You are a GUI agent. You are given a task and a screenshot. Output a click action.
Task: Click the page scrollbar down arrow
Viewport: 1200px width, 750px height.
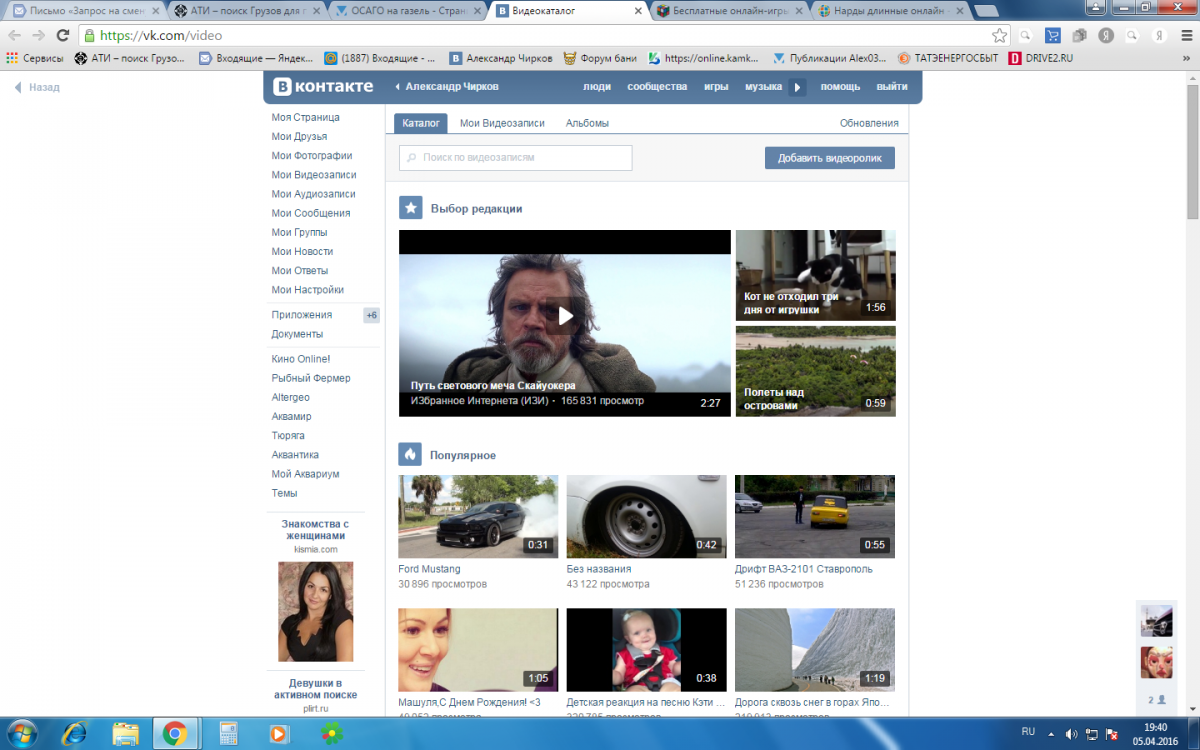pyautogui.click(x=1192, y=710)
